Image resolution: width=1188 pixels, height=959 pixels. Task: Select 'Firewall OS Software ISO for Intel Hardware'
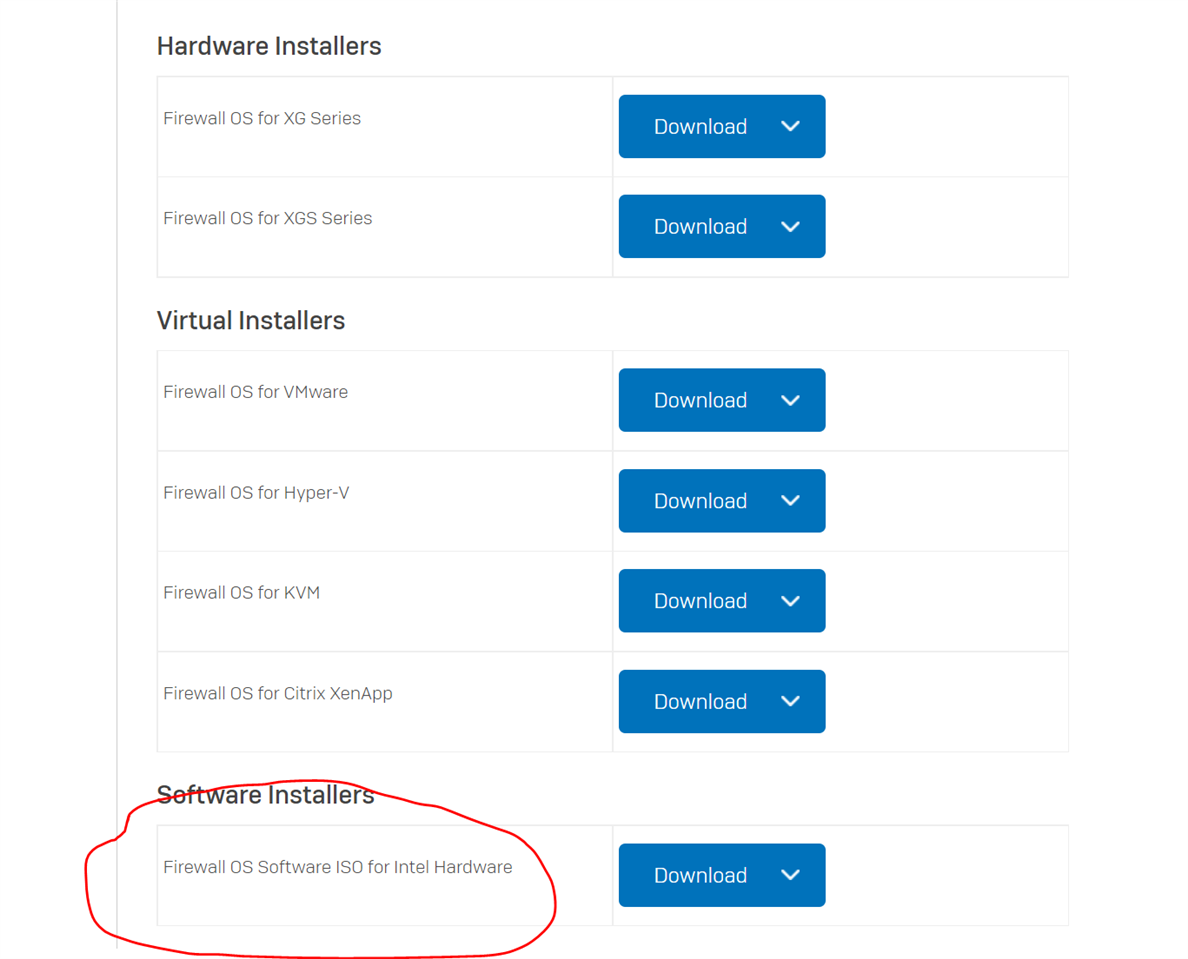click(338, 867)
